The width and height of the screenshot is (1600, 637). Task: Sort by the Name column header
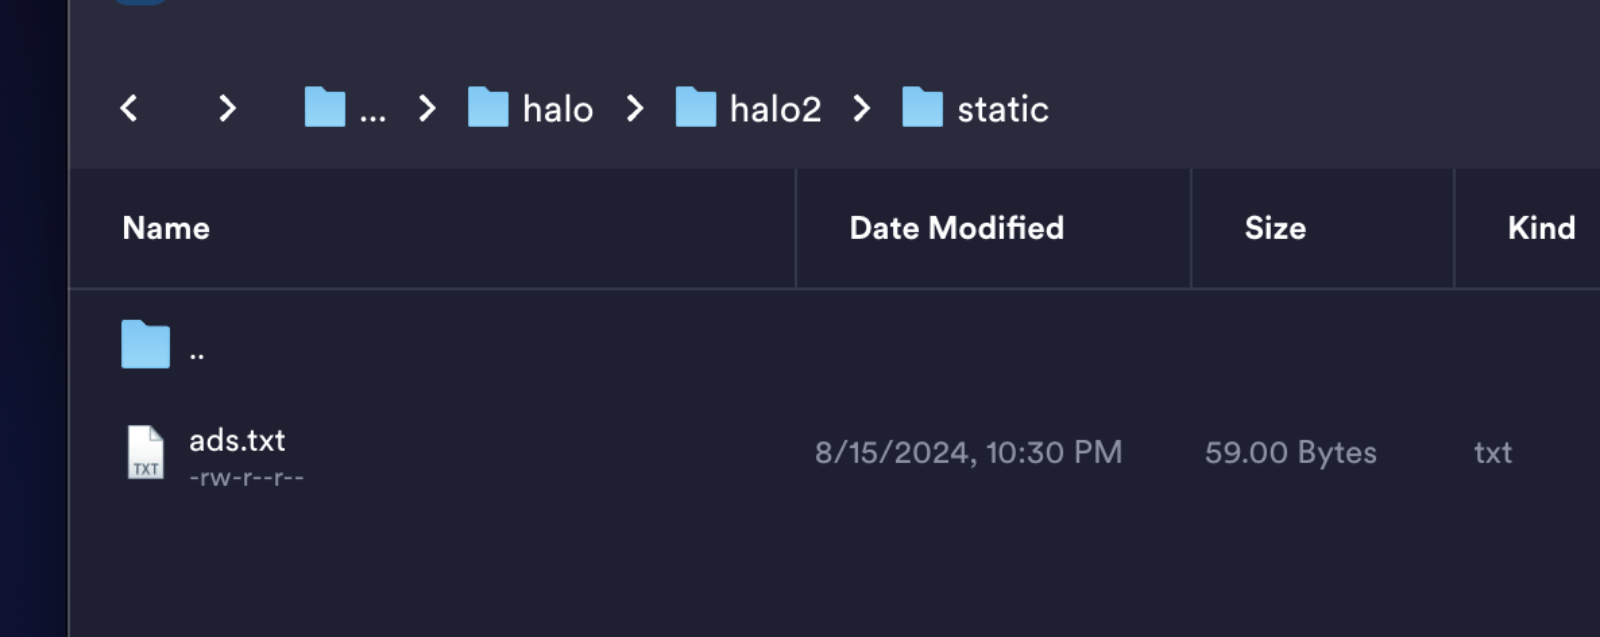[166, 228]
